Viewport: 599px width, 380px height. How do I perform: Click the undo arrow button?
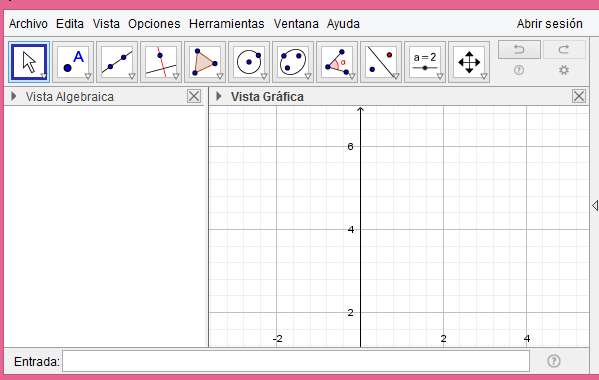(519, 50)
